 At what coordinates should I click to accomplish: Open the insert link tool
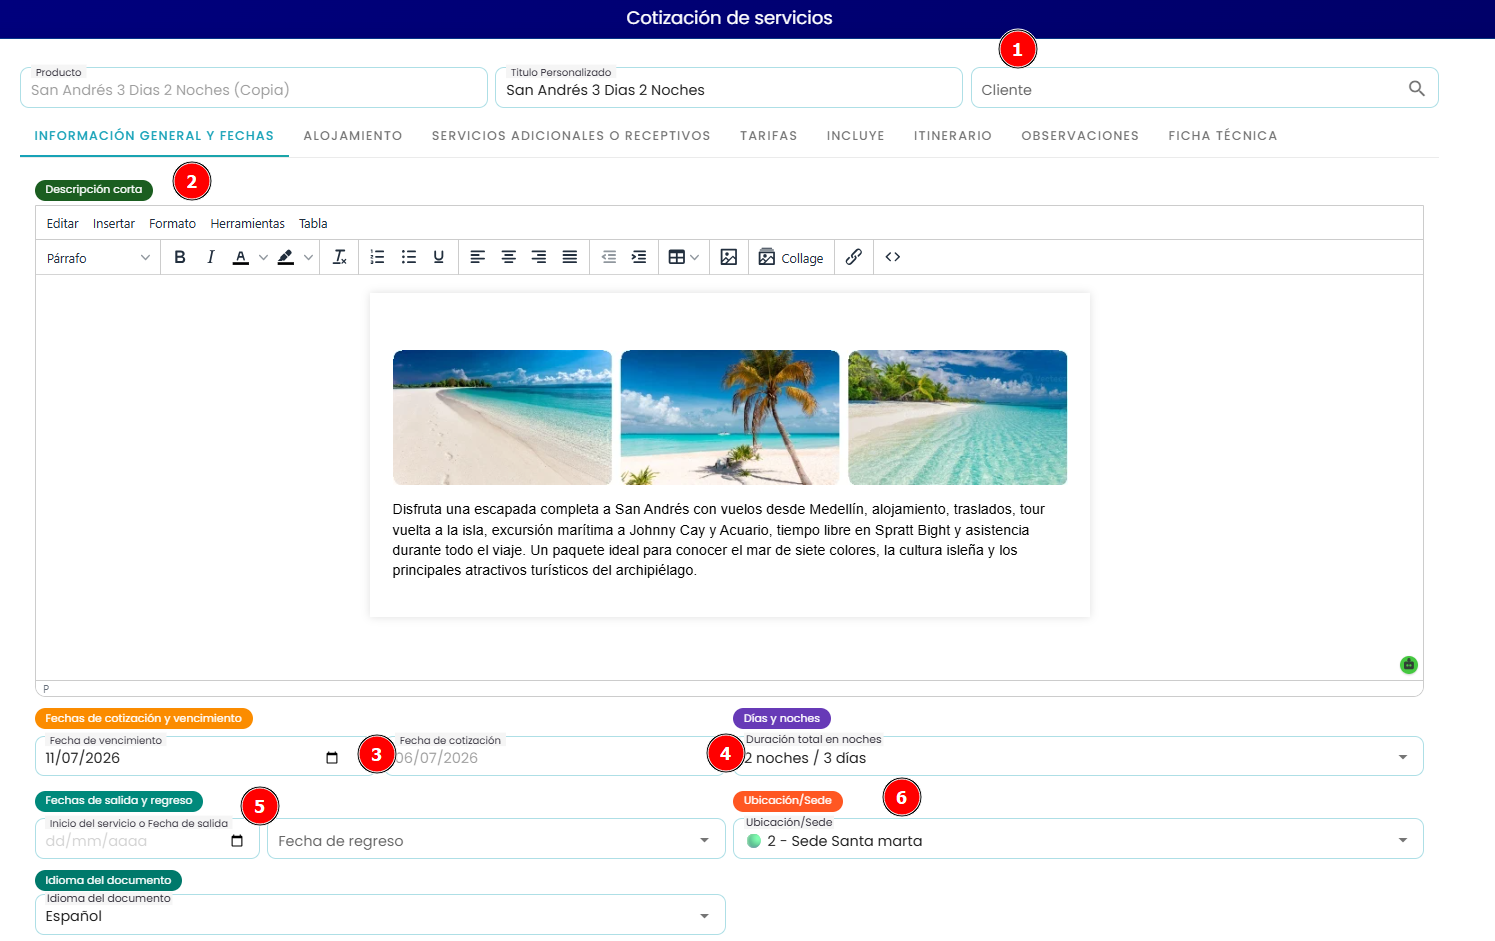[x=853, y=257]
